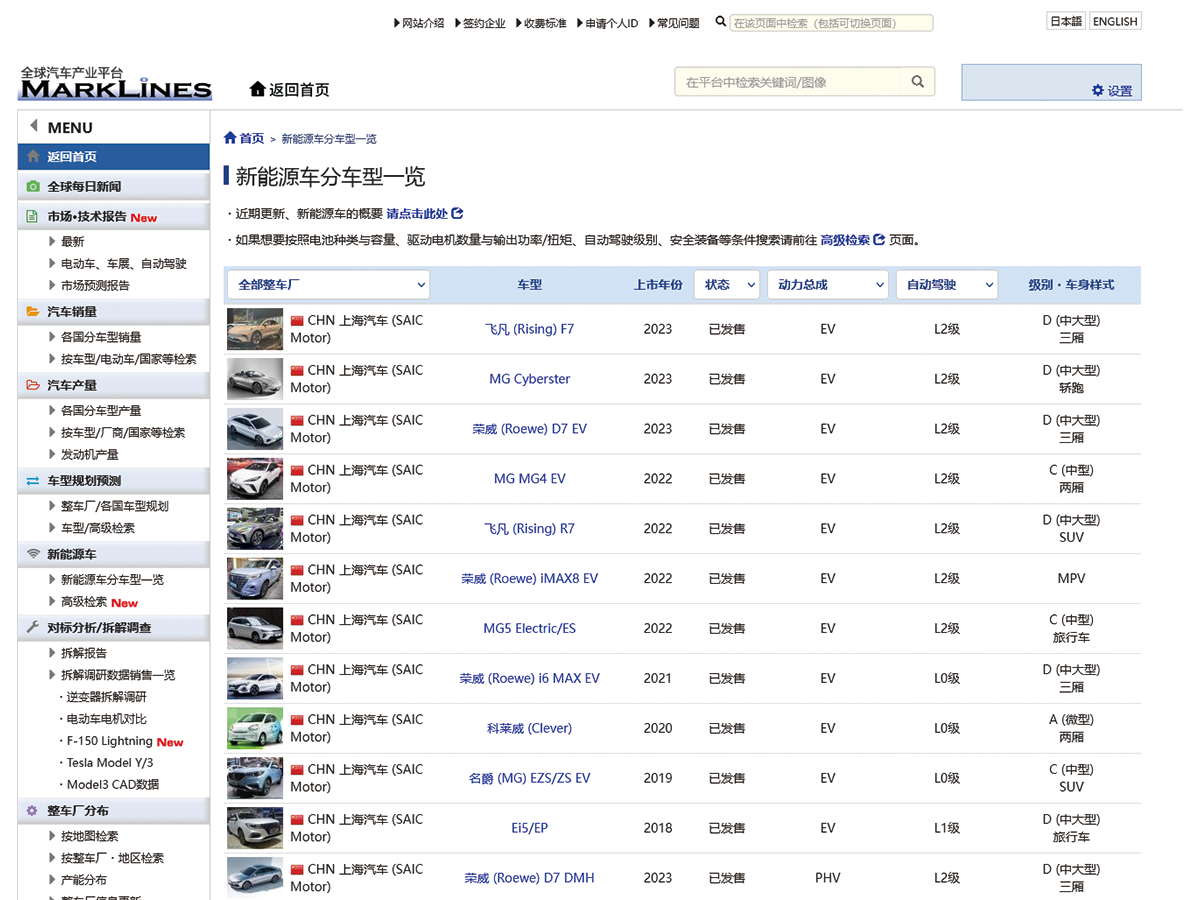Open 收费标准 top menu item

click(x=541, y=23)
